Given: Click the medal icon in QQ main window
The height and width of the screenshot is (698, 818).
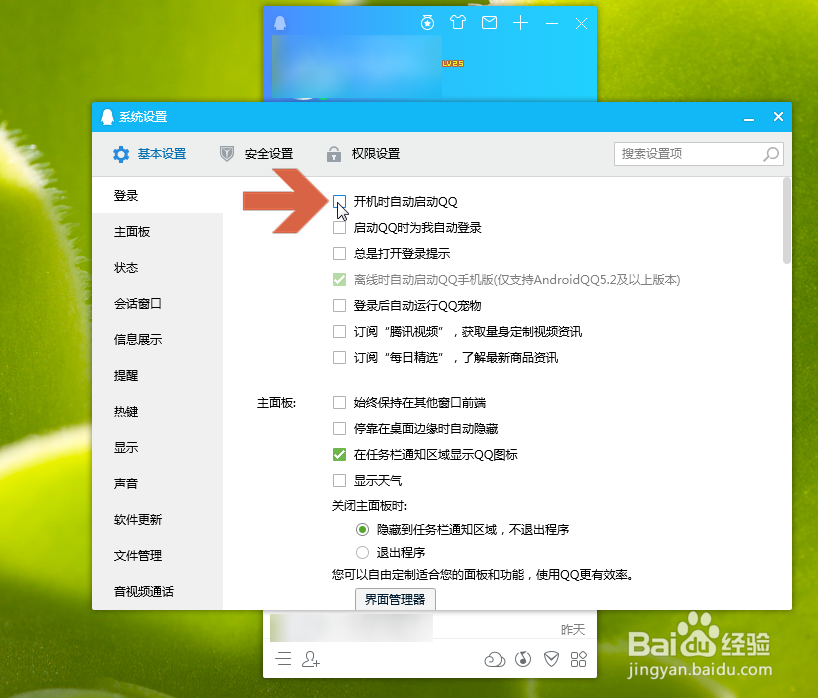Looking at the screenshot, I should tap(427, 22).
